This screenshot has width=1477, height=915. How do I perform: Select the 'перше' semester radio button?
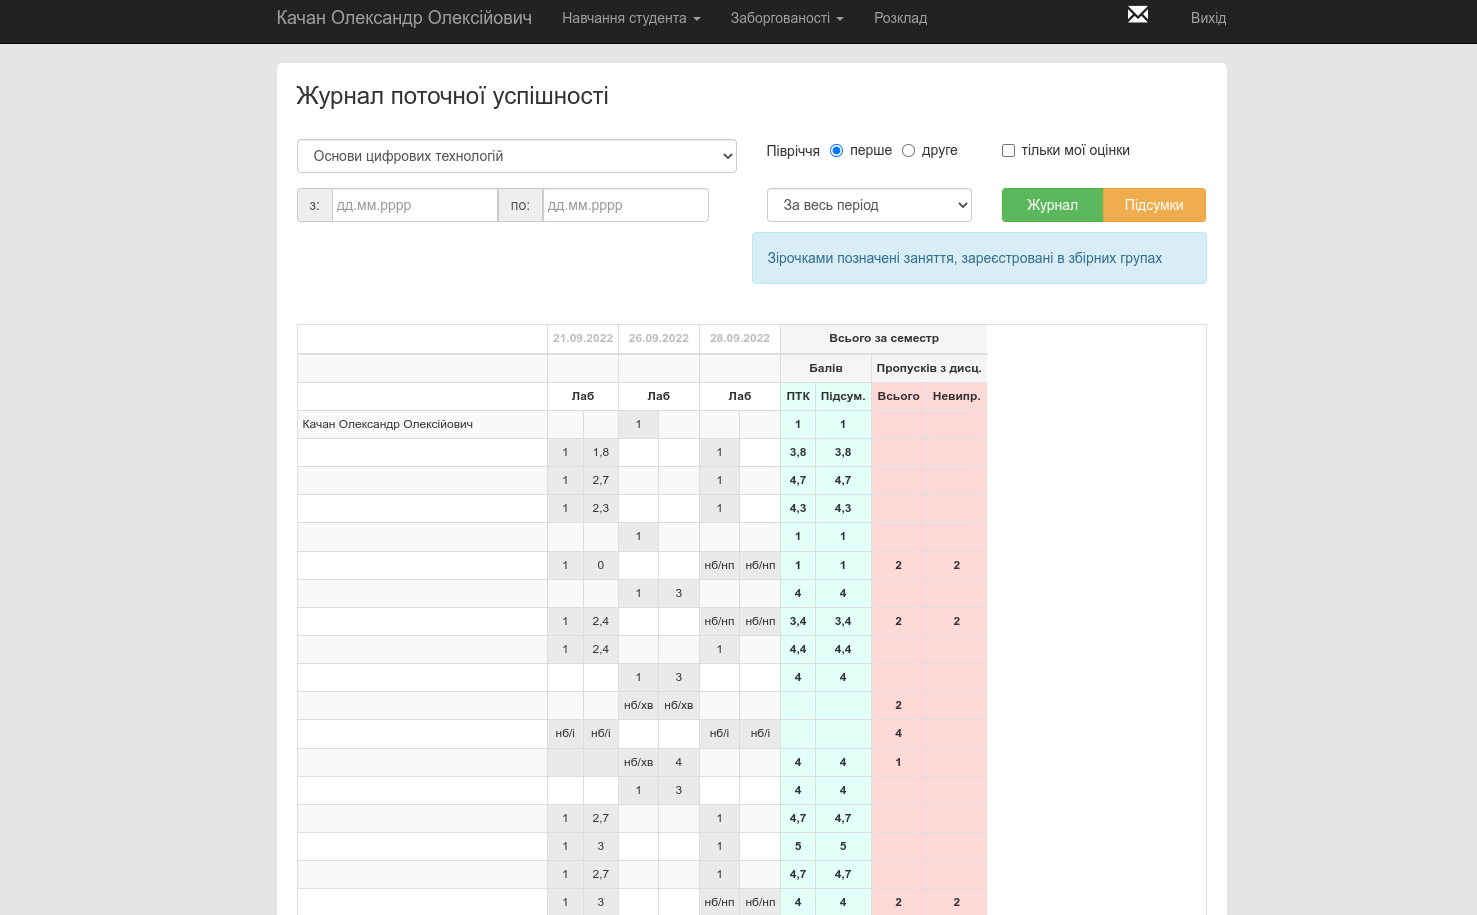tap(837, 151)
